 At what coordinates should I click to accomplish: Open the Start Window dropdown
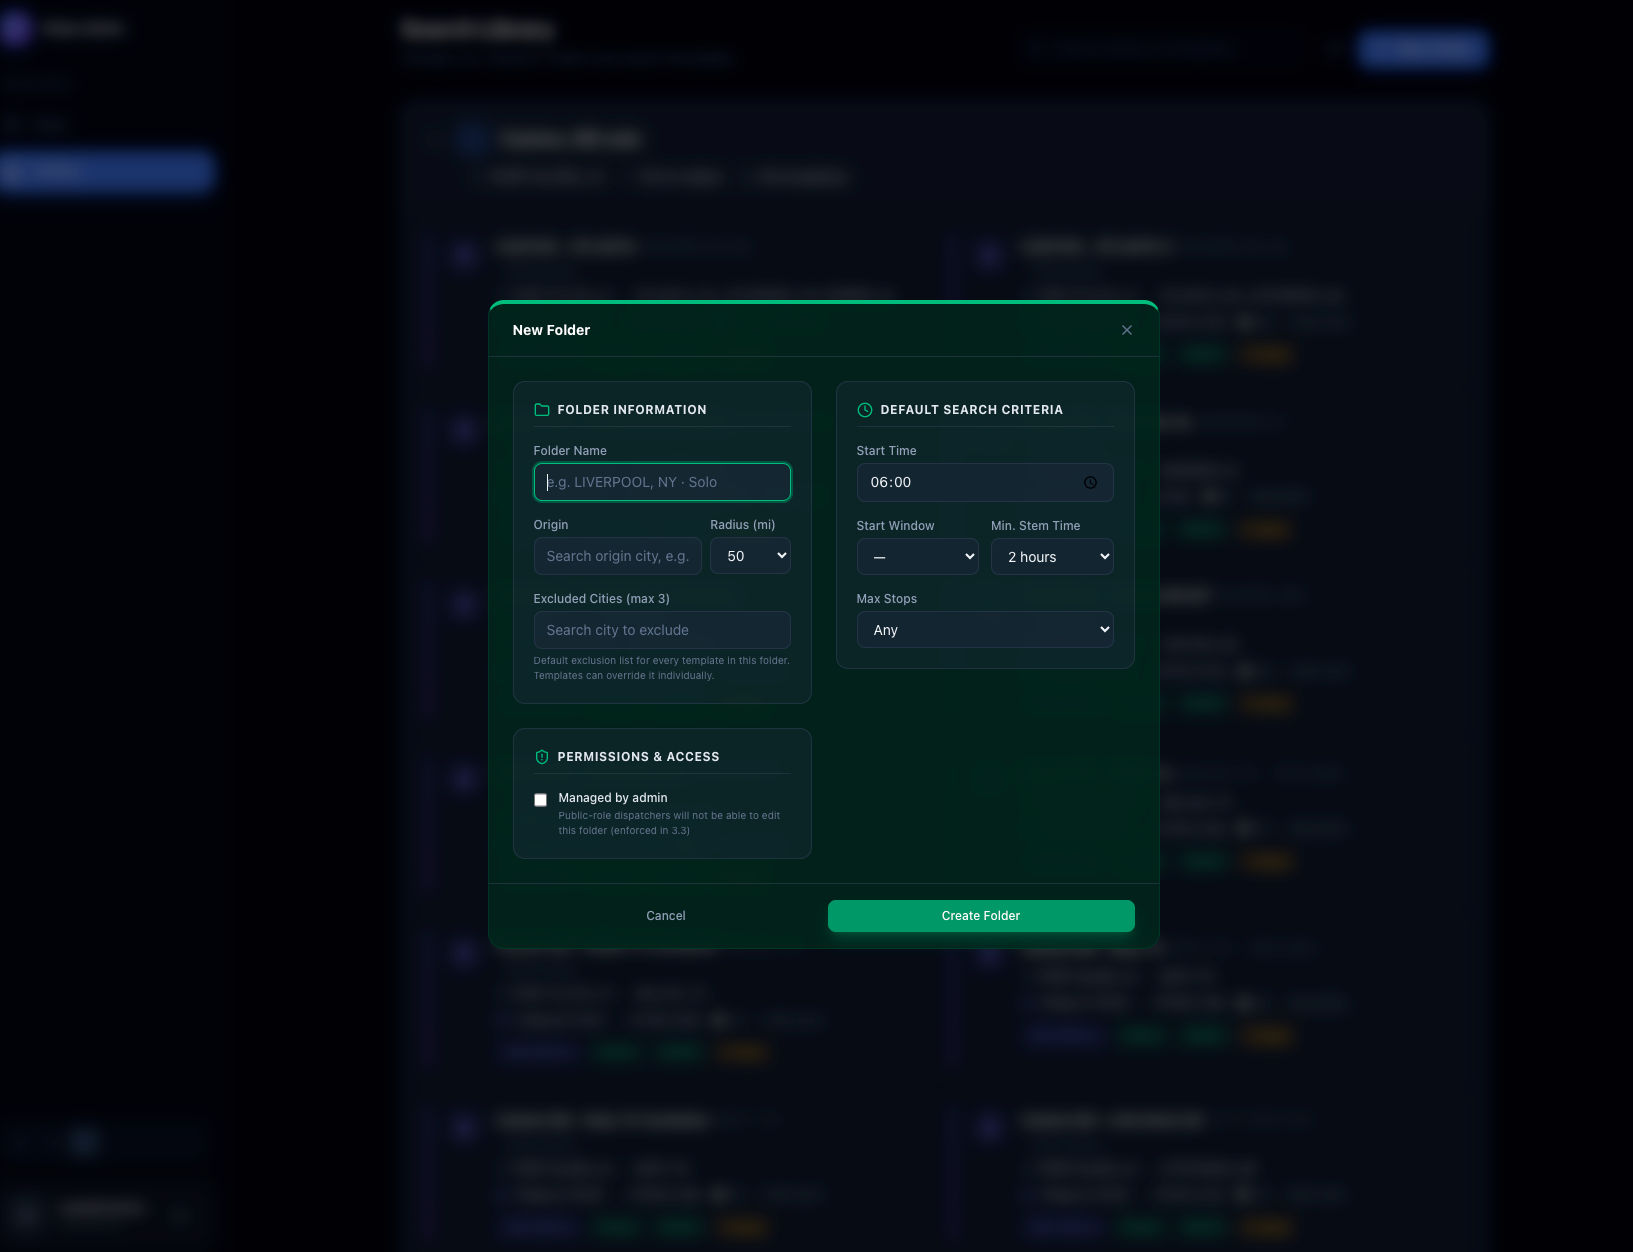tap(917, 557)
